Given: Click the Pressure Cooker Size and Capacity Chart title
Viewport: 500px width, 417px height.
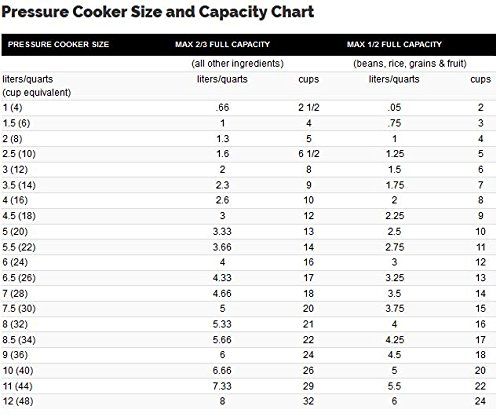Looking at the screenshot, I should point(158,12).
